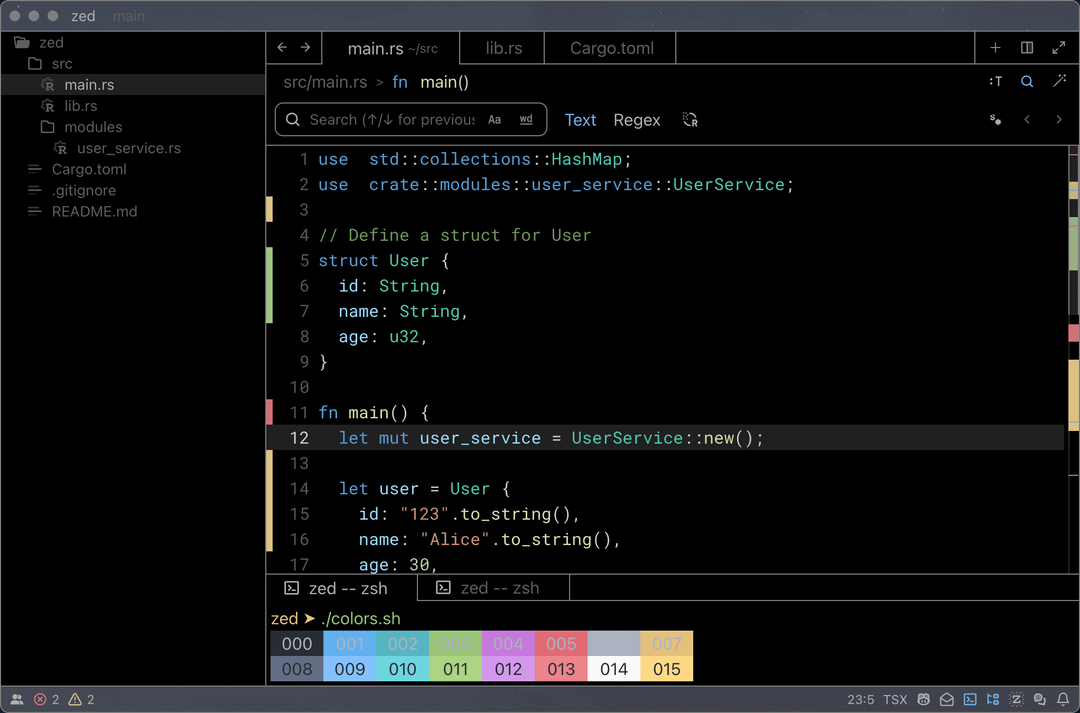Collapse the zed root folder
The height and width of the screenshot is (713, 1080).
coord(38,43)
